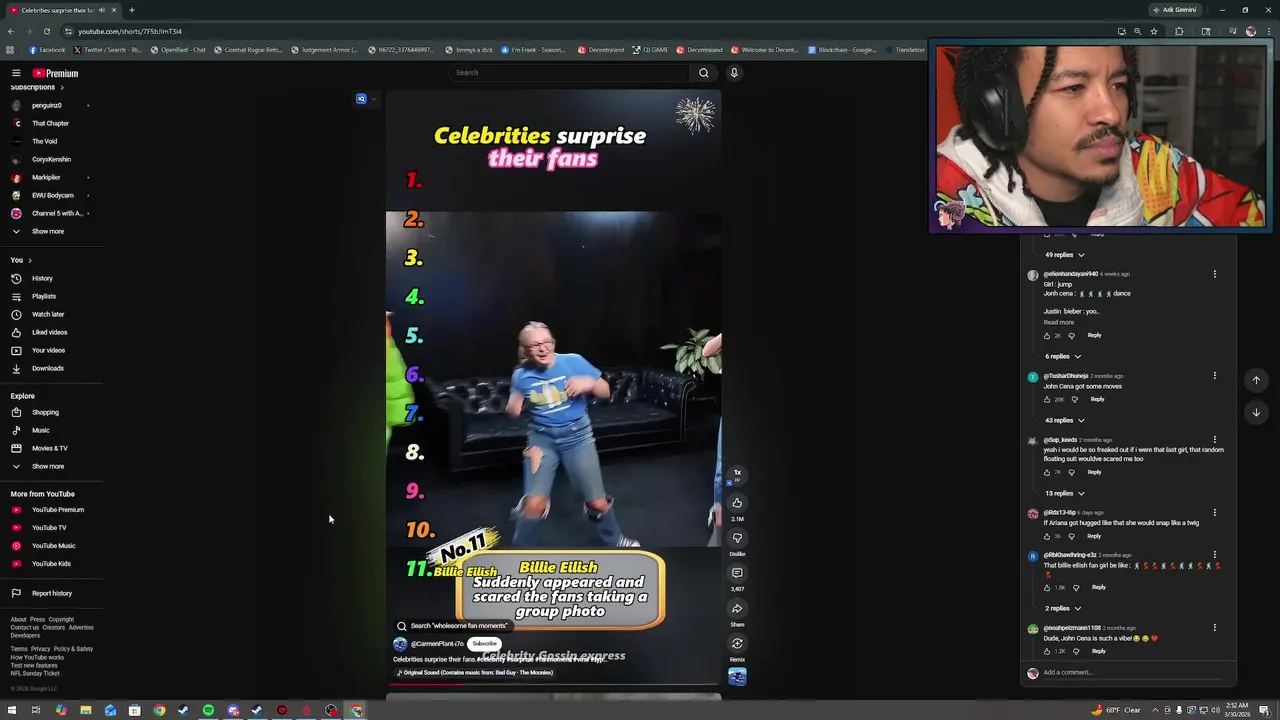This screenshot has width=1280, height=720.
Task: Open penguinz0 subscription channel
Action: point(46,105)
